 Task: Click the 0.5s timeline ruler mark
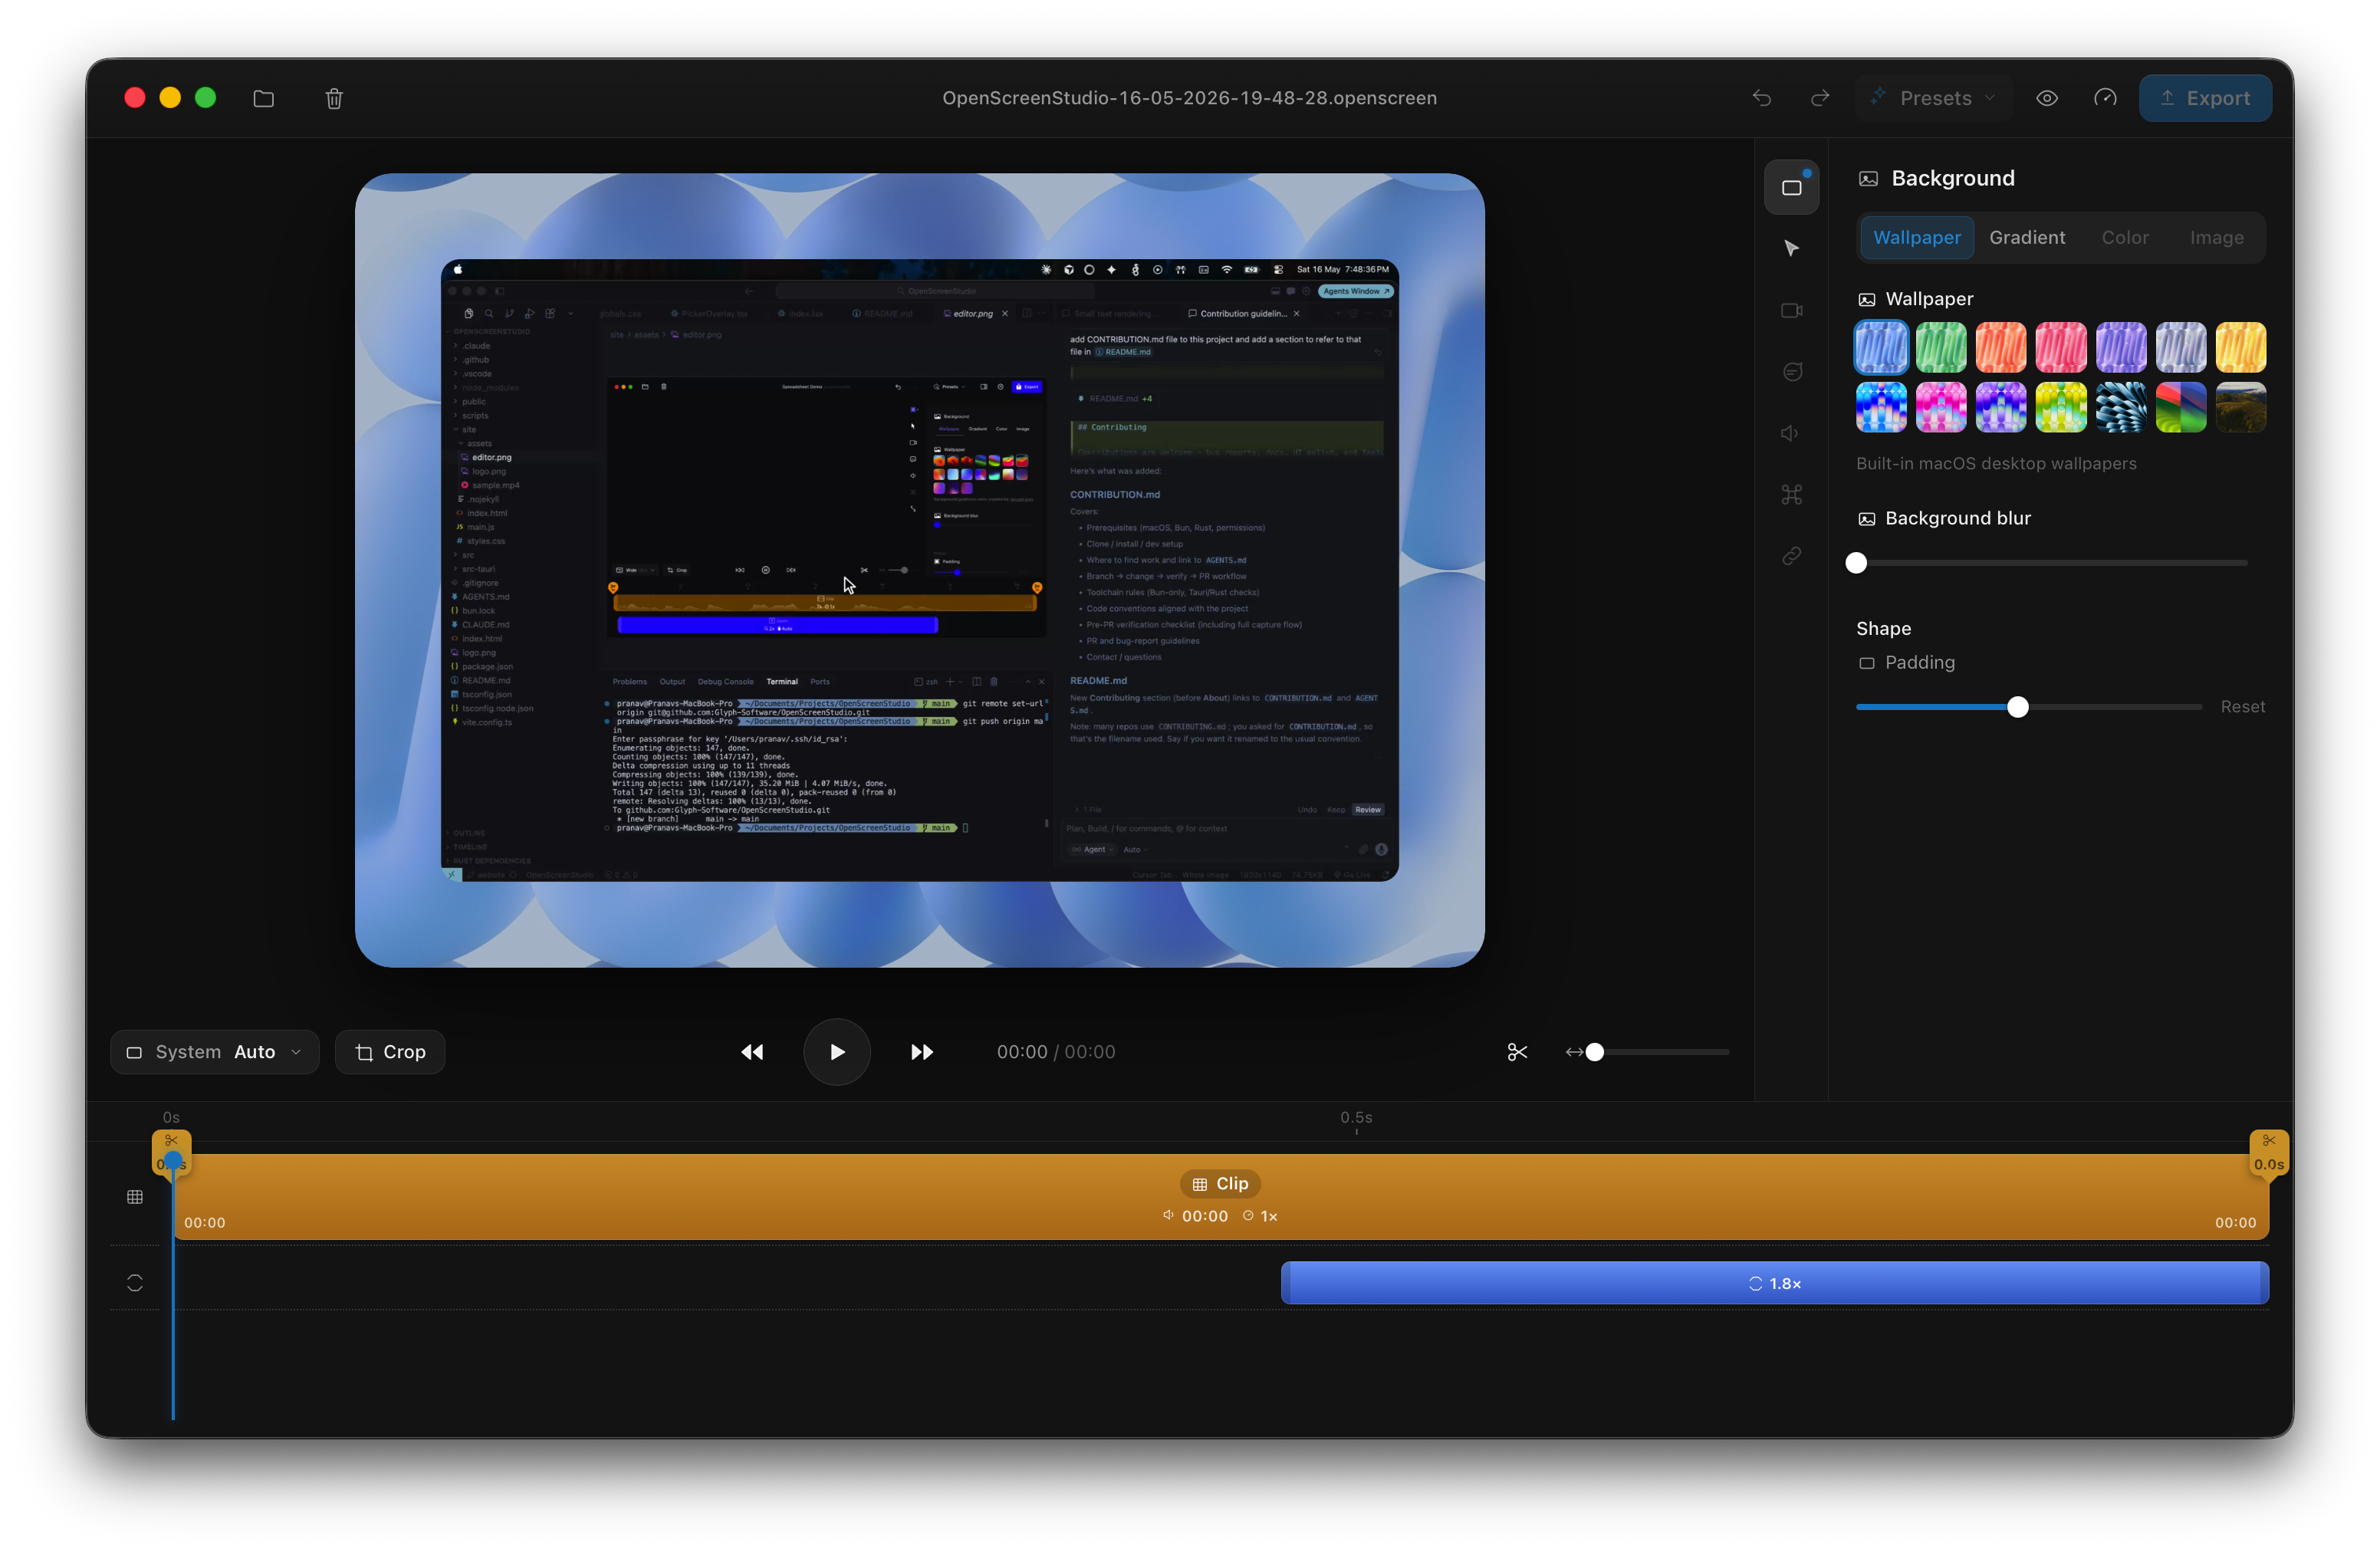[x=1356, y=1118]
